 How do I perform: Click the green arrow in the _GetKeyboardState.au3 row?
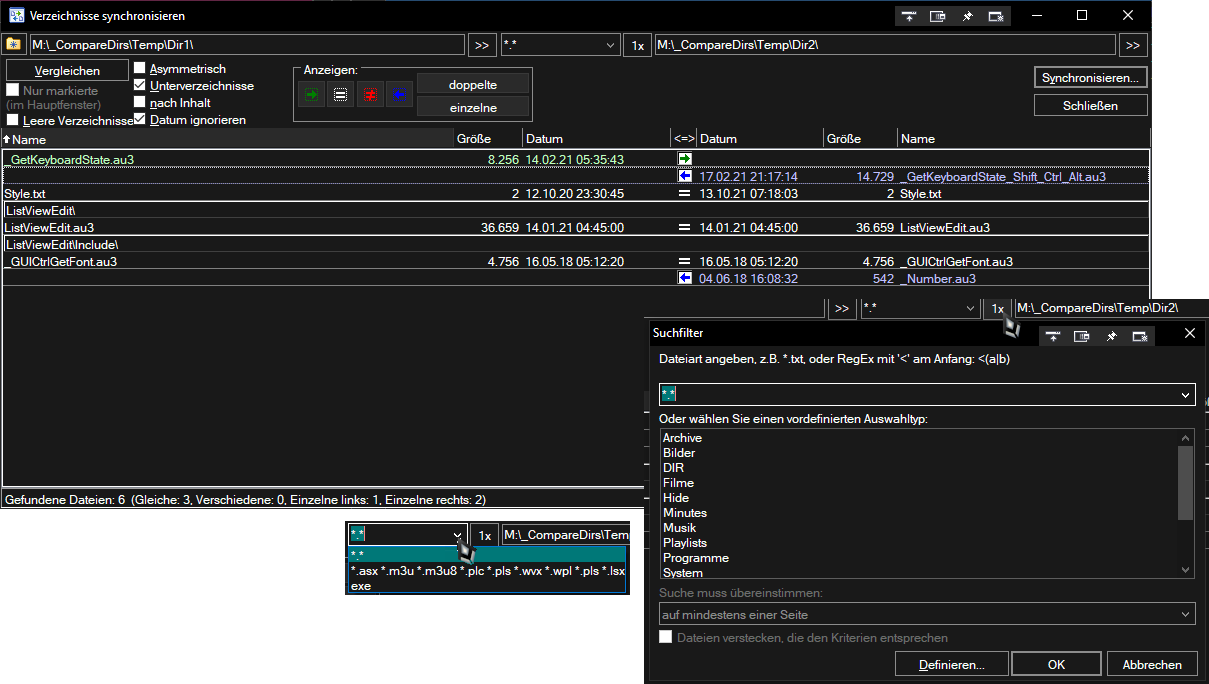(x=685, y=159)
